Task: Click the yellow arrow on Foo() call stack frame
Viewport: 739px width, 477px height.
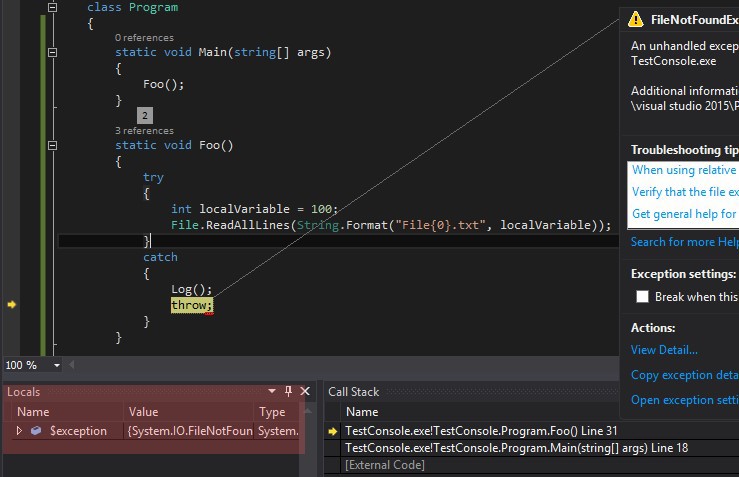Action: click(x=333, y=431)
